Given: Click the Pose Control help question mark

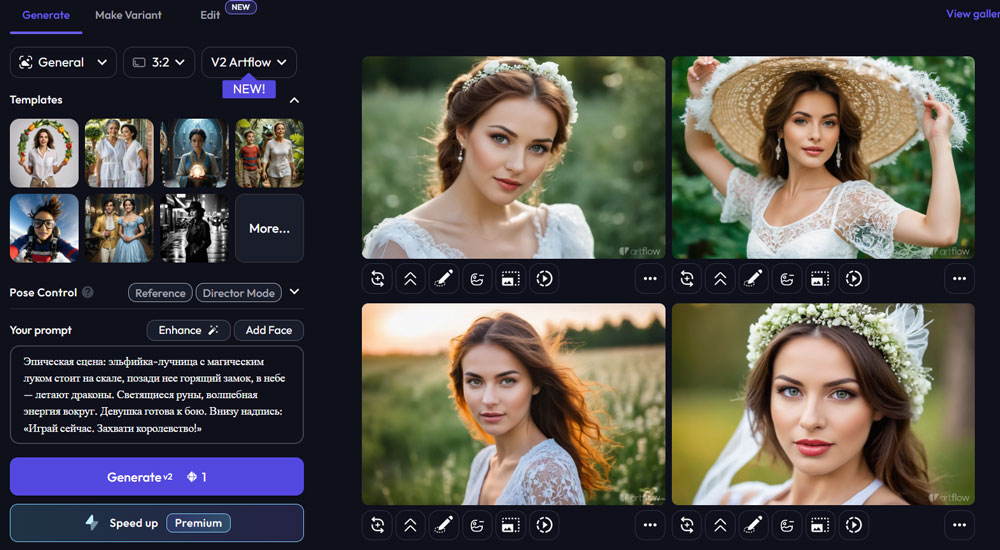Looking at the screenshot, I should click(x=88, y=293).
